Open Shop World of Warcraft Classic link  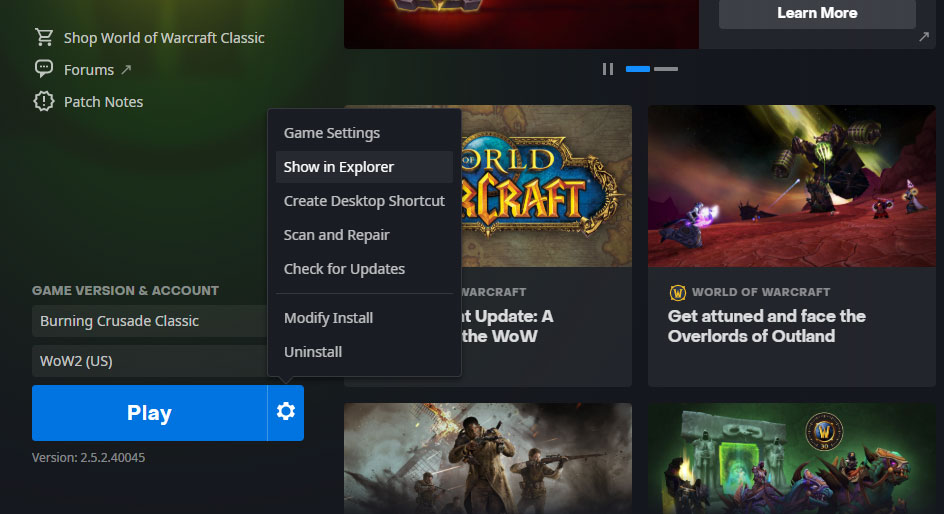(x=164, y=38)
